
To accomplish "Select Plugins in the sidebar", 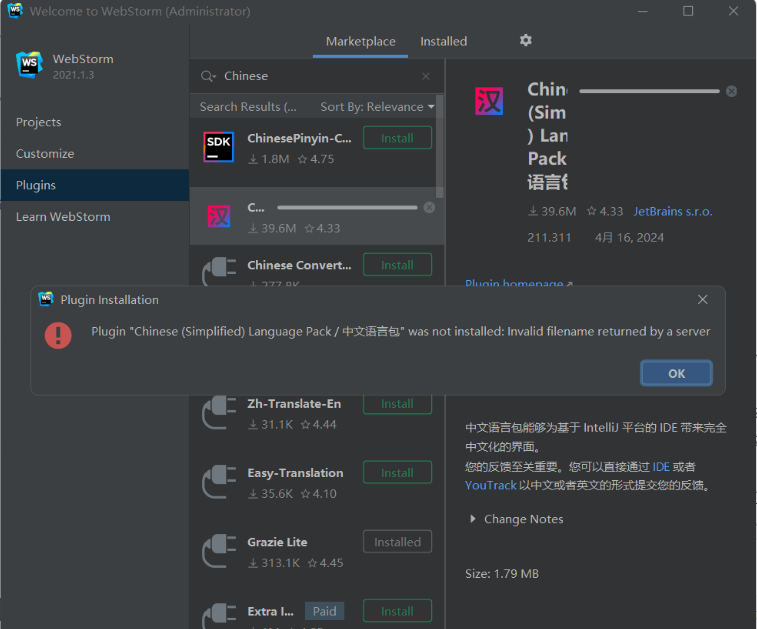I will point(95,185).
